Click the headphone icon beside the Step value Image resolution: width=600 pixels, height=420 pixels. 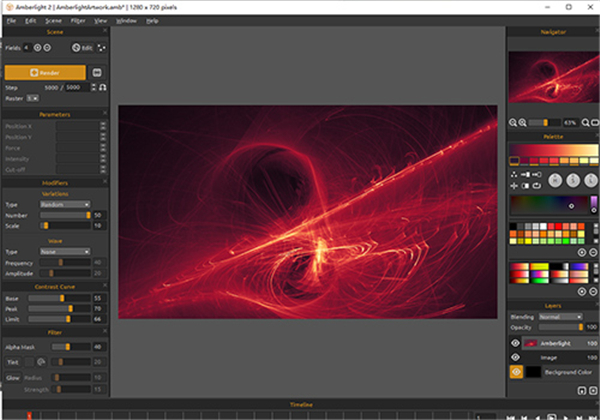(101, 88)
